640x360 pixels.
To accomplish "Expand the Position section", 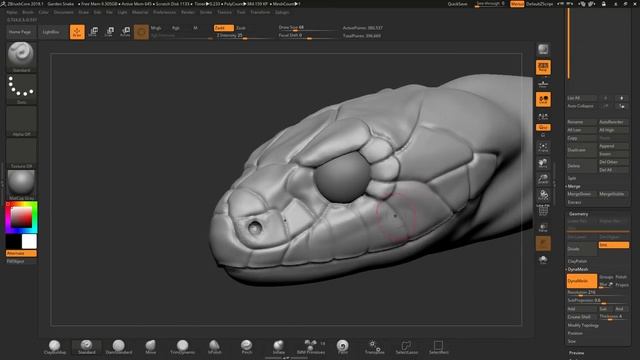I will coord(575,333).
